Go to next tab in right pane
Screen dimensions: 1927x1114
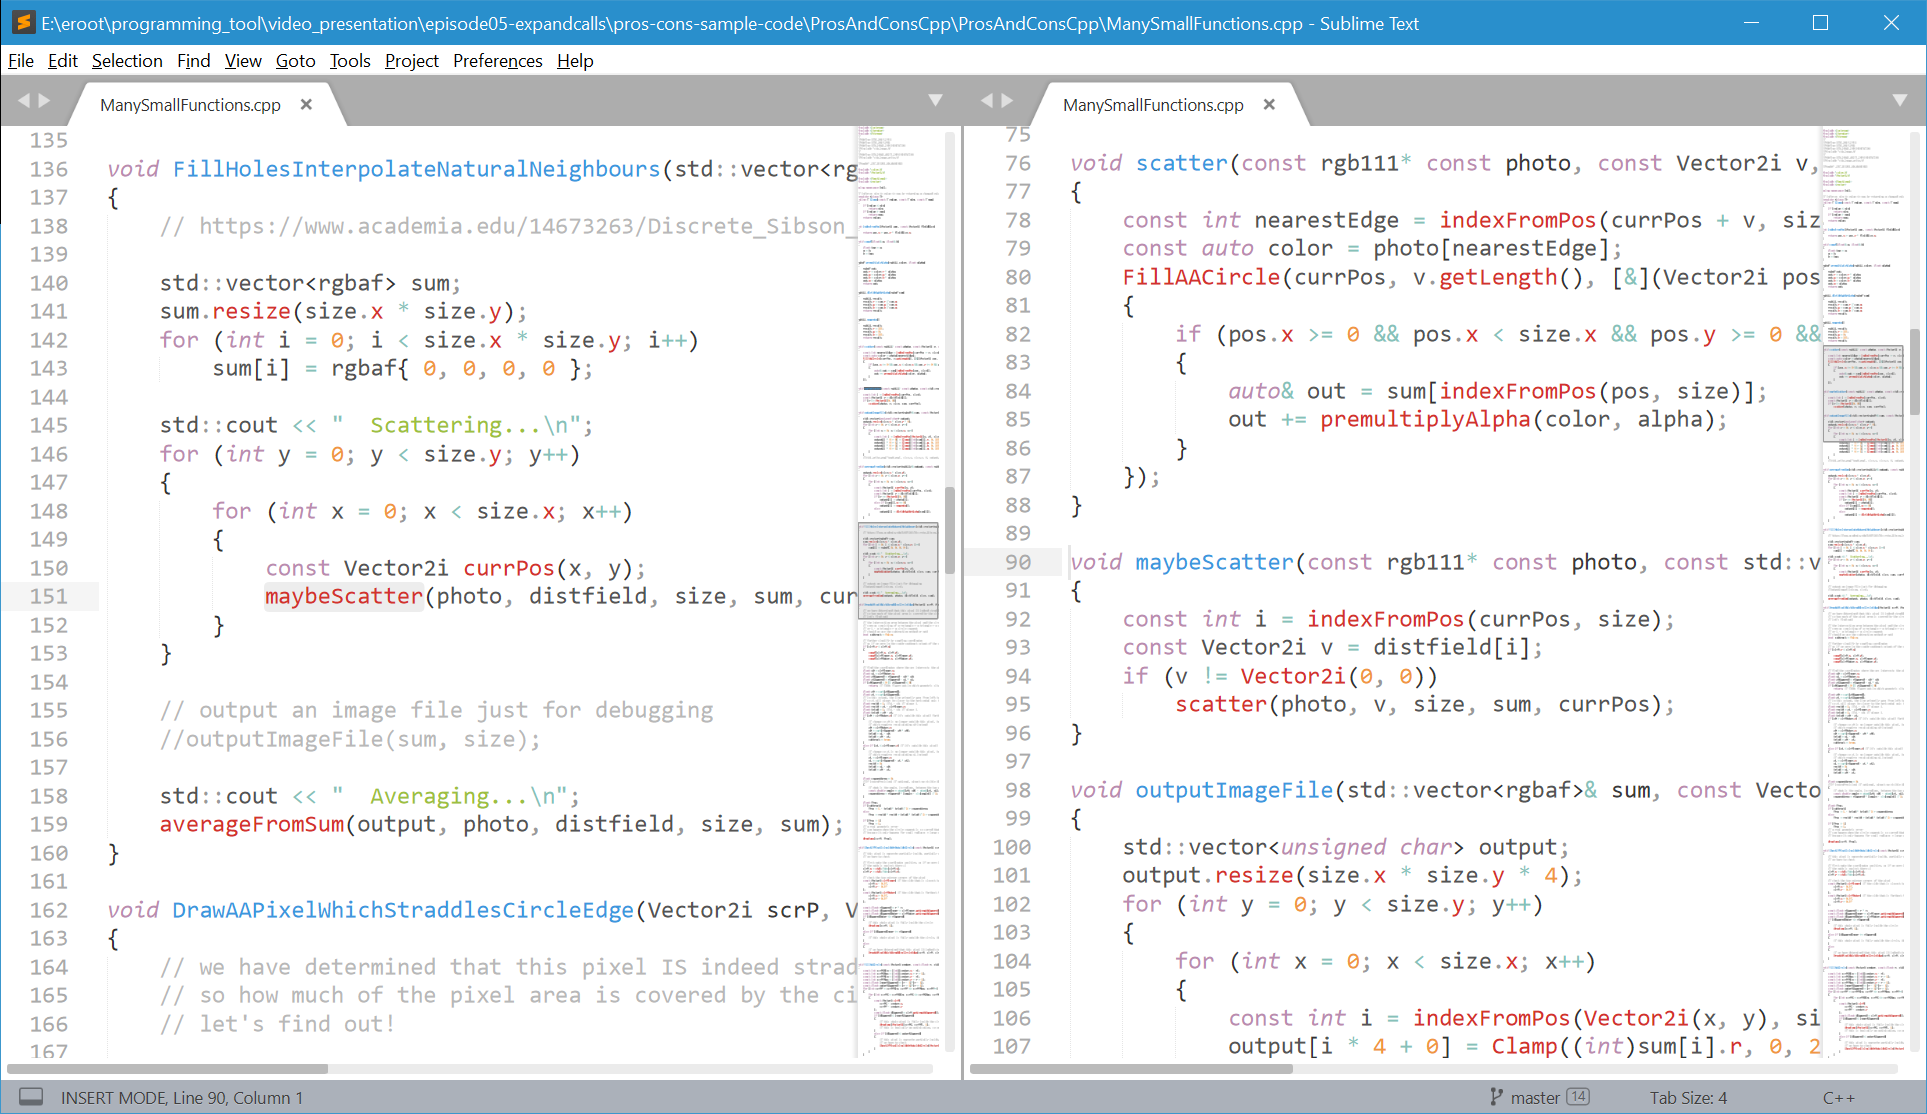[1007, 101]
